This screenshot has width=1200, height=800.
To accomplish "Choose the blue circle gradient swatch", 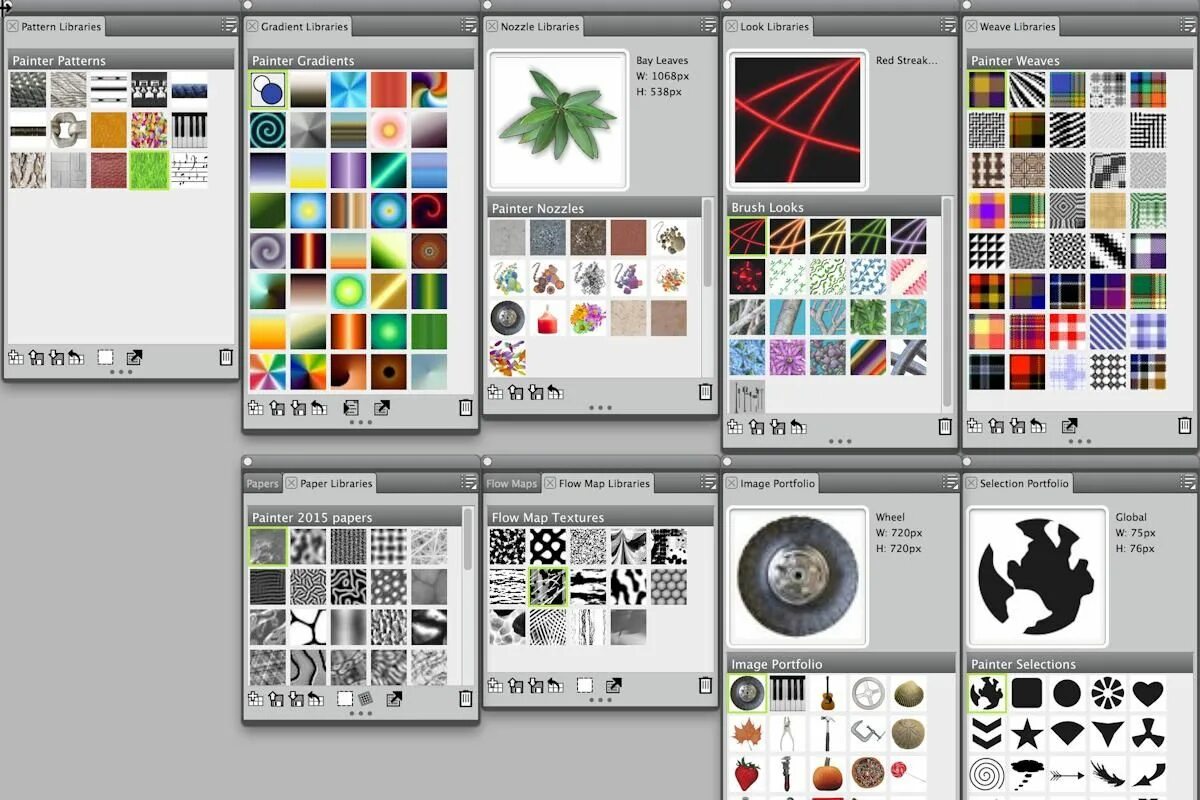I will [268, 90].
